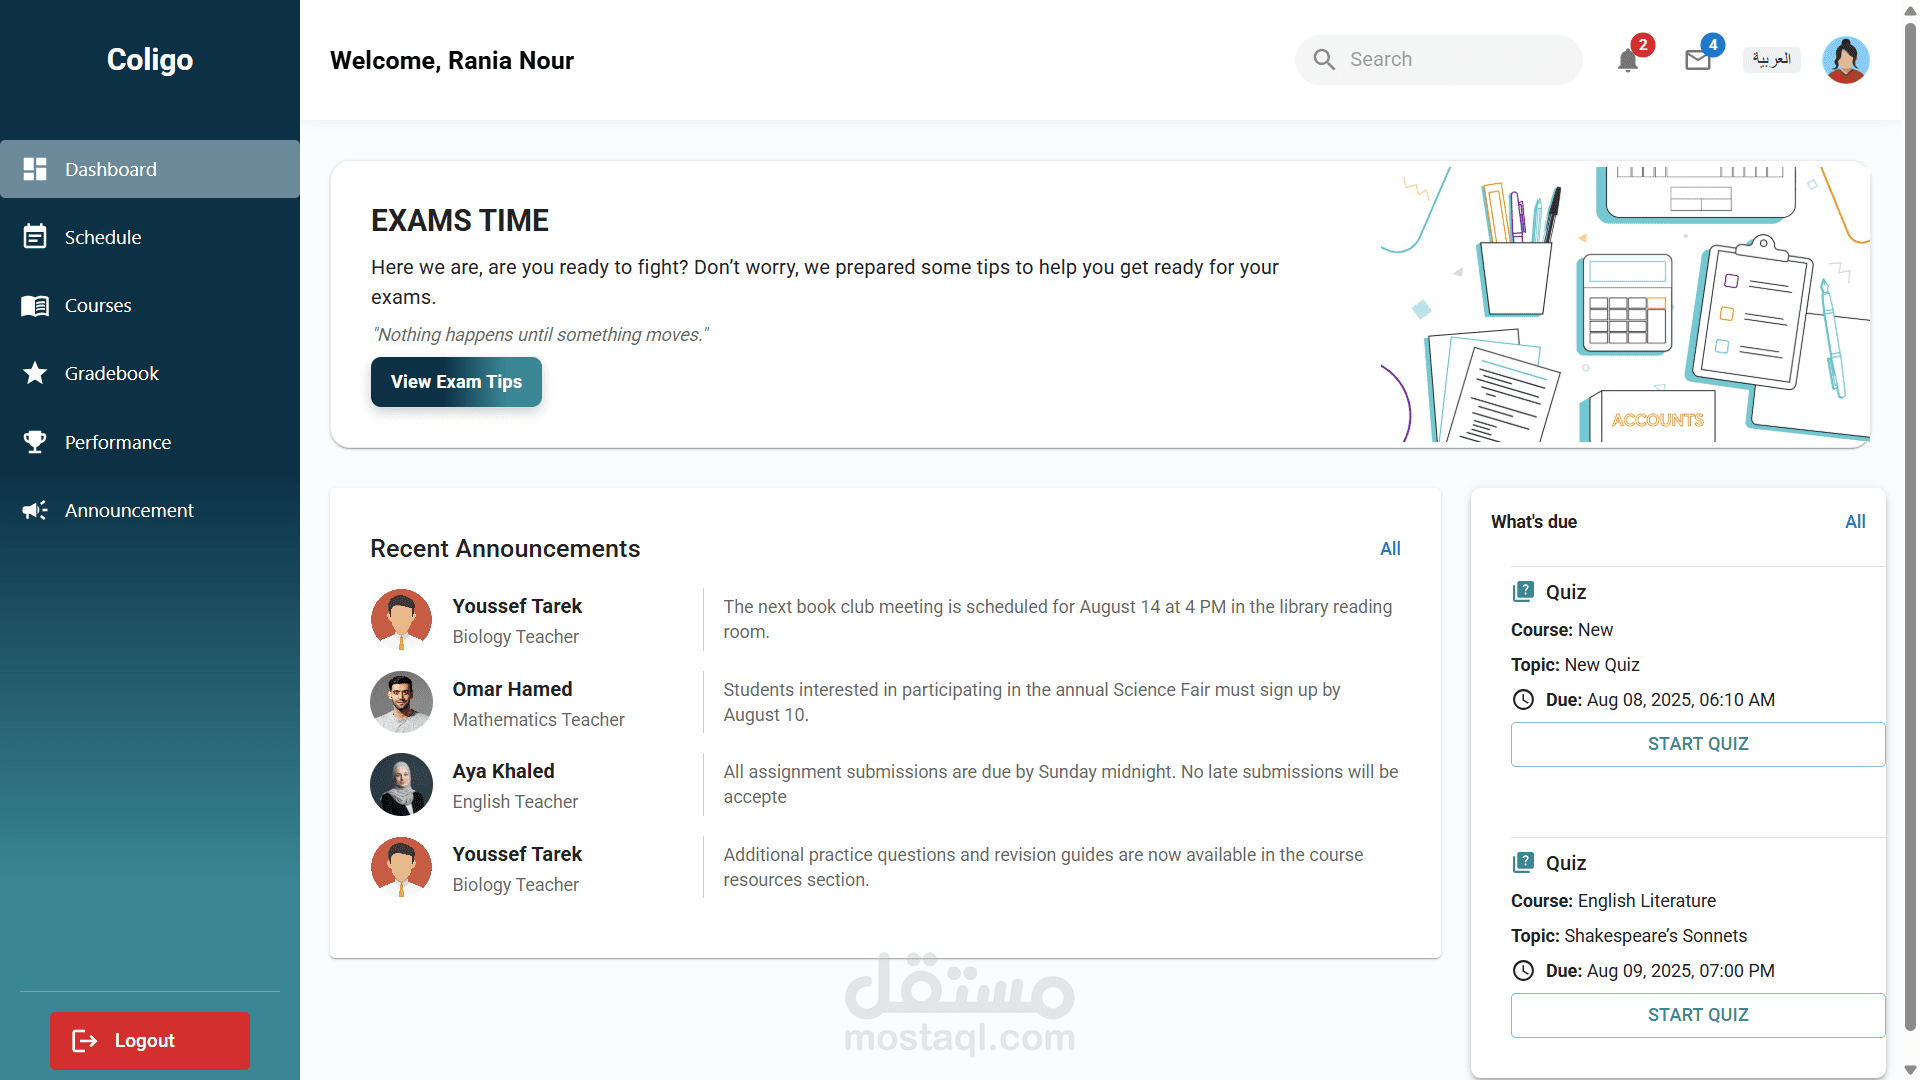This screenshot has height=1080, width=1920.
Task: Click the Gradebook star icon
Action: [35, 373]
